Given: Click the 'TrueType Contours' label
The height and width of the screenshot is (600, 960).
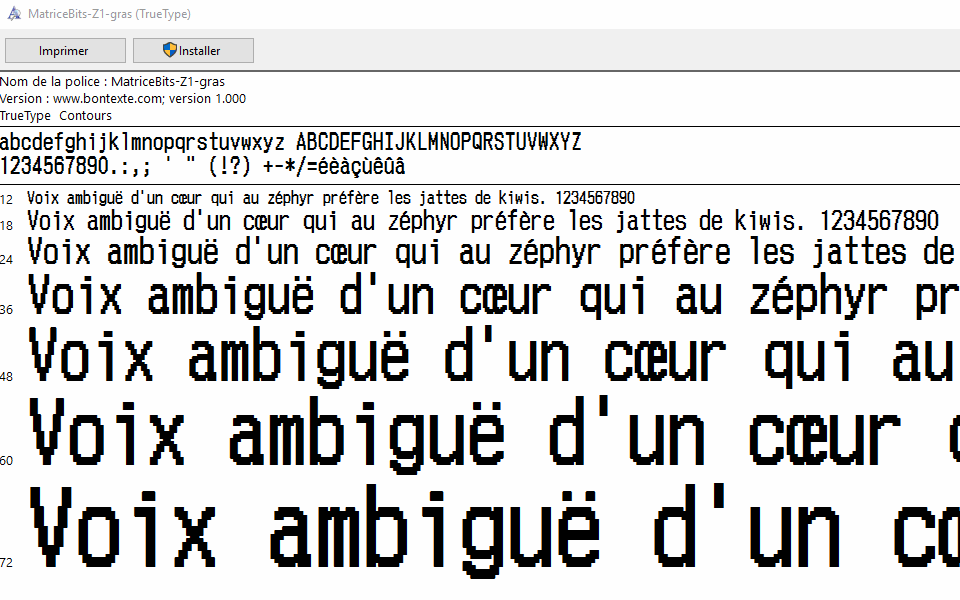Looking at the screenshot, I should (x=56, y=115).
